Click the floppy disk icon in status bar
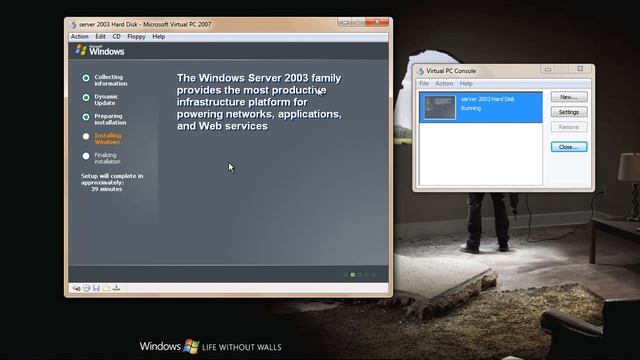The height and width of the screenshot is (360, 640). pyautogui.click(x=96, y=288)
